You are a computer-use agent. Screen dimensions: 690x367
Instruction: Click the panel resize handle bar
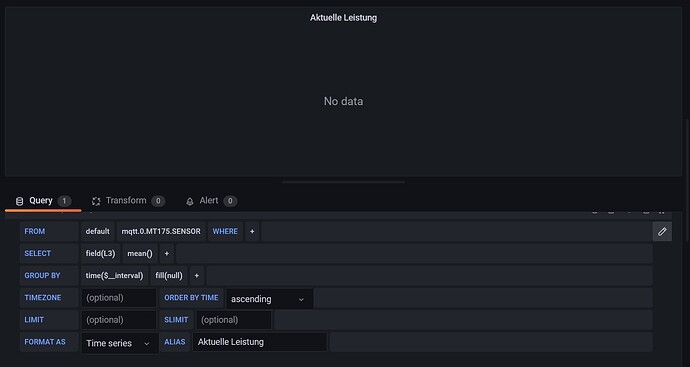click(343, 182)
